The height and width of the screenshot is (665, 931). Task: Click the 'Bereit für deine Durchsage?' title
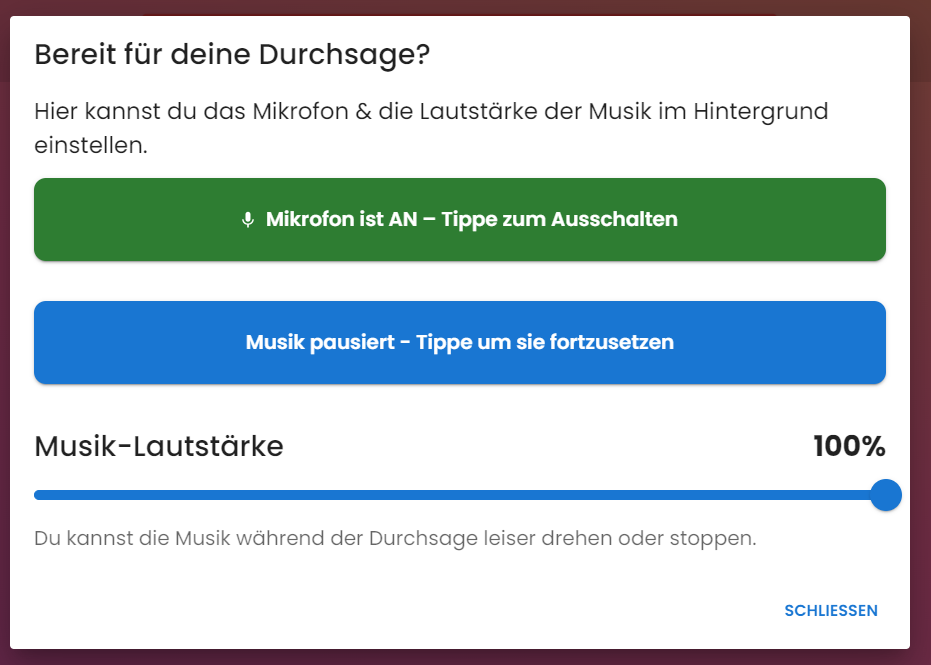pos(232,55)
